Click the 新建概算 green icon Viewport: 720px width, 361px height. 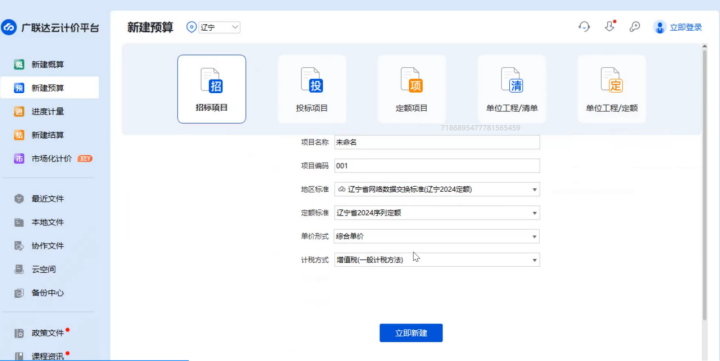pyautogui.click(x=19, y=64)
